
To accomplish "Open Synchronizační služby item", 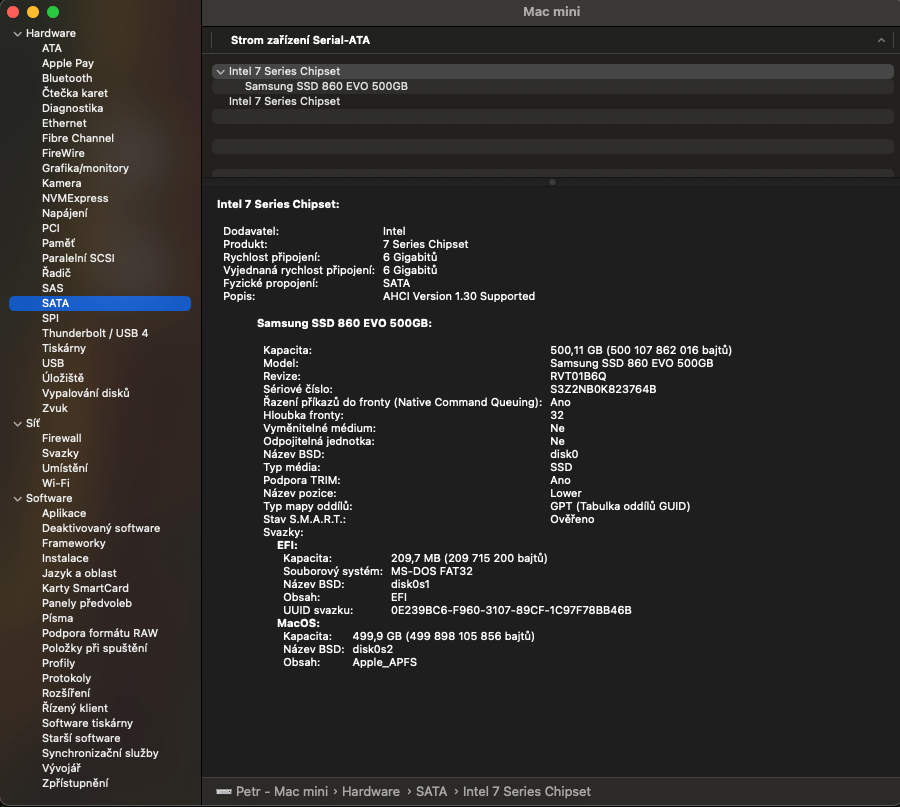I will click(x=100, y=753).
